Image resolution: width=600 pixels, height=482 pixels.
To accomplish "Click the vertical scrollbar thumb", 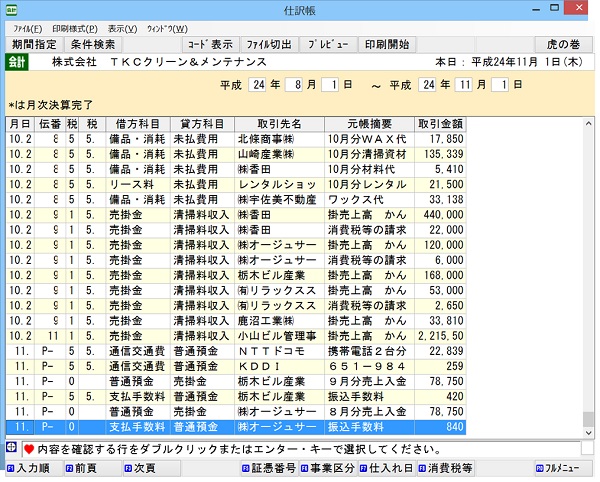I will point(588,419).
